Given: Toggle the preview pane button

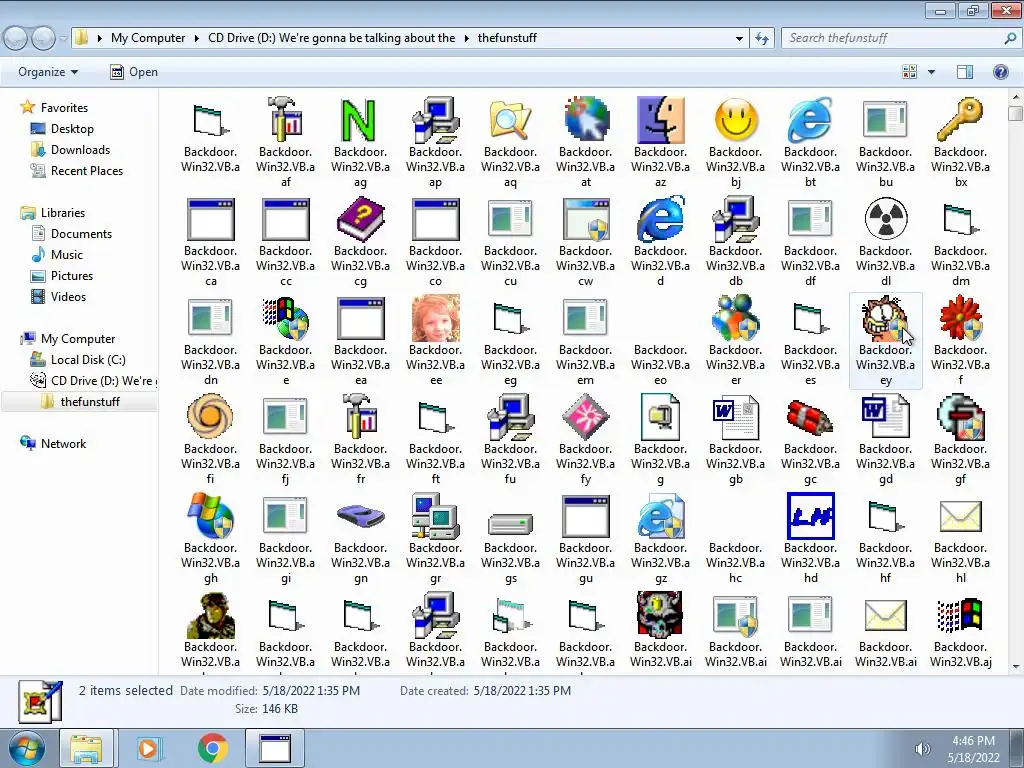Looking at the screenshot, I should point(965,72).
